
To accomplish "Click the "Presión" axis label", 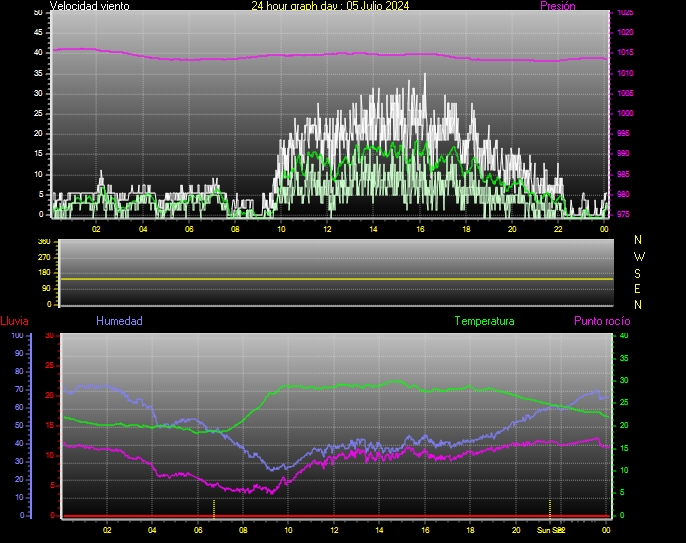I will coord(557,6).
